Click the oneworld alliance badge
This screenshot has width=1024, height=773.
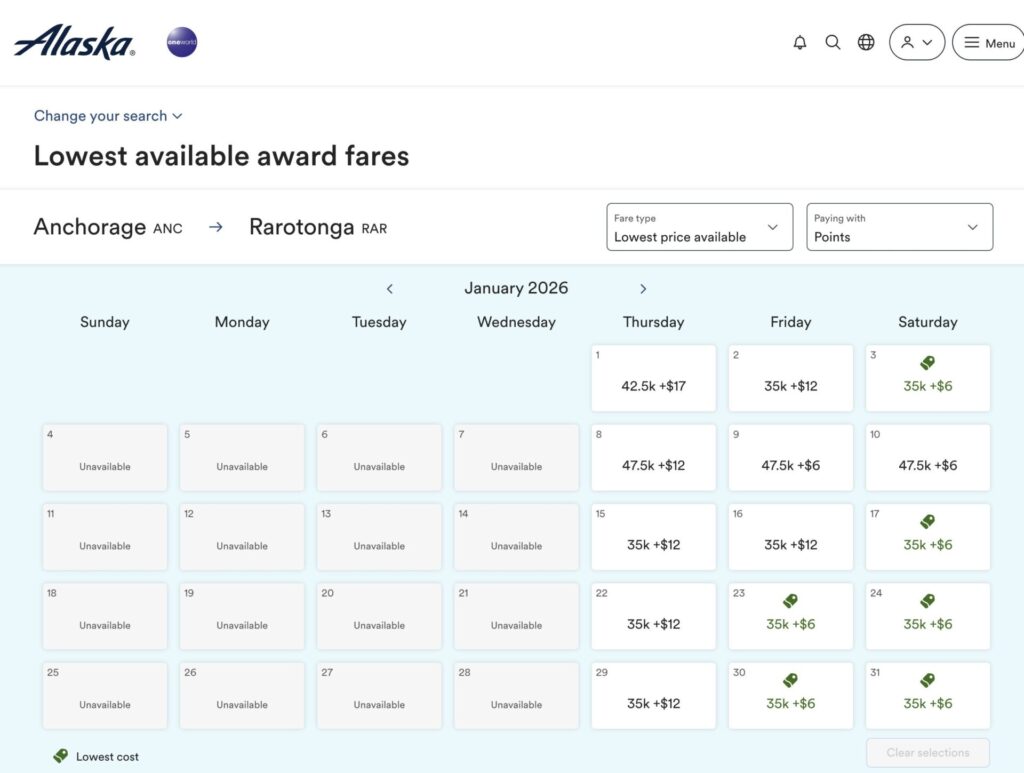coord(181,42)
